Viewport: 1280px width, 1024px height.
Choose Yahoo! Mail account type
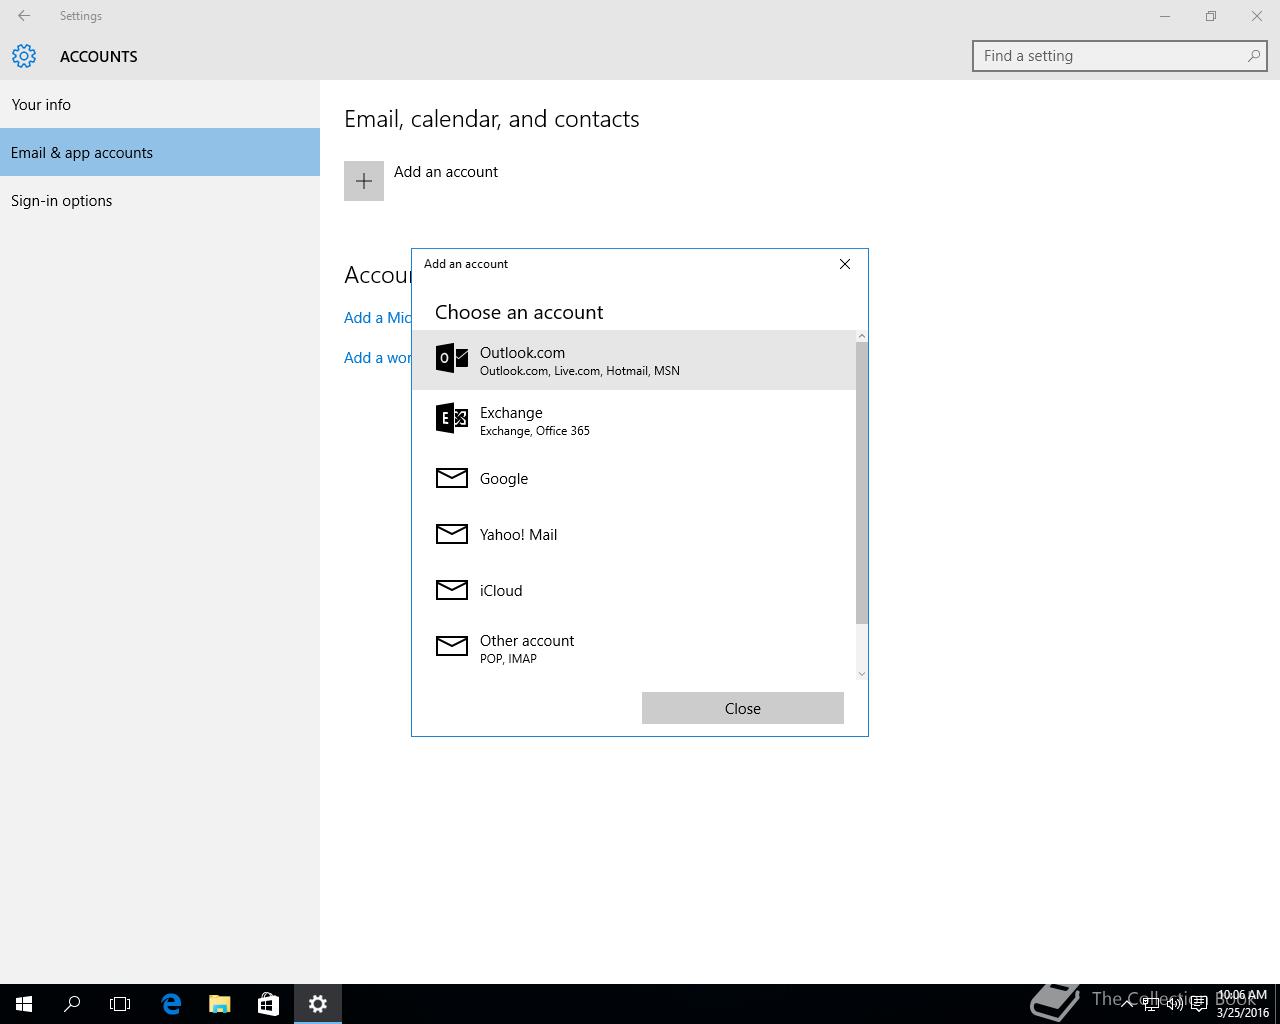pos(634,534)
